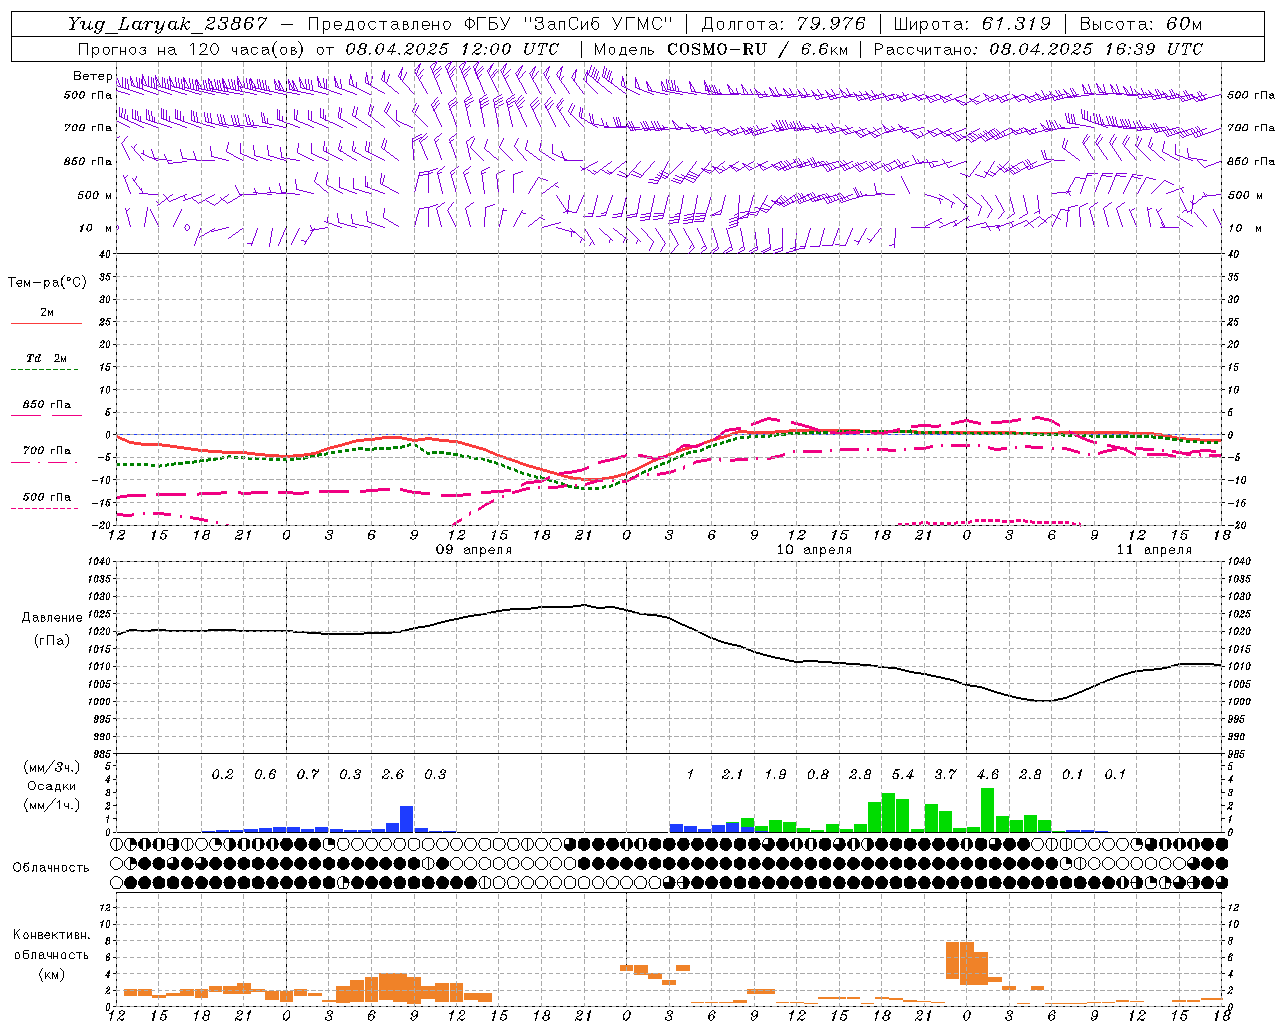This screenshot has height=1024, width=1280.
Task: Click the (мм/3ч.) precipitation unit label
Action: tap(52, 767)
